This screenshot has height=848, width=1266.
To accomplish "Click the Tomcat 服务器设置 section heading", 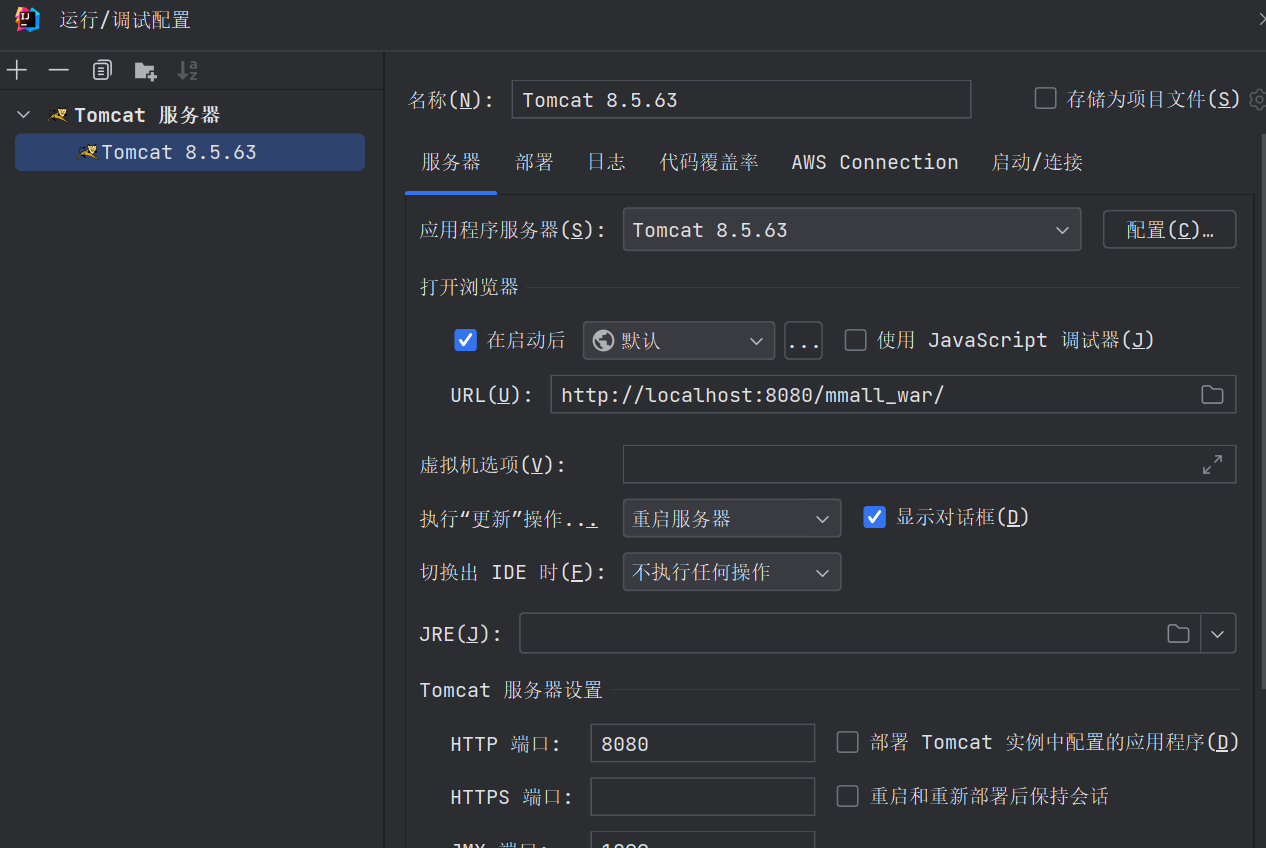I will point(511,690).
